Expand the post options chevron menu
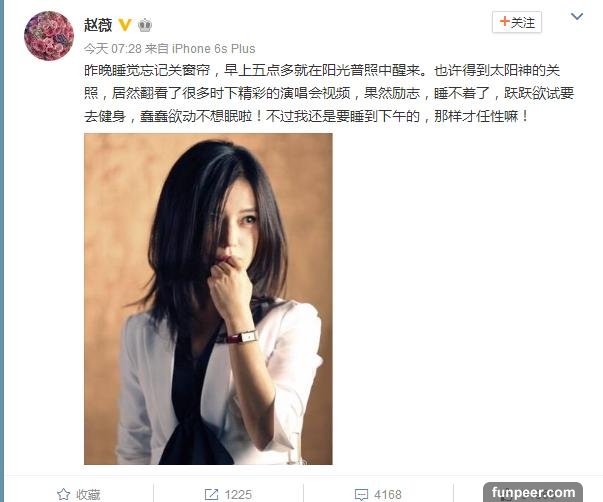Screen dimensions: 603x502 click(x=577, y=17)
